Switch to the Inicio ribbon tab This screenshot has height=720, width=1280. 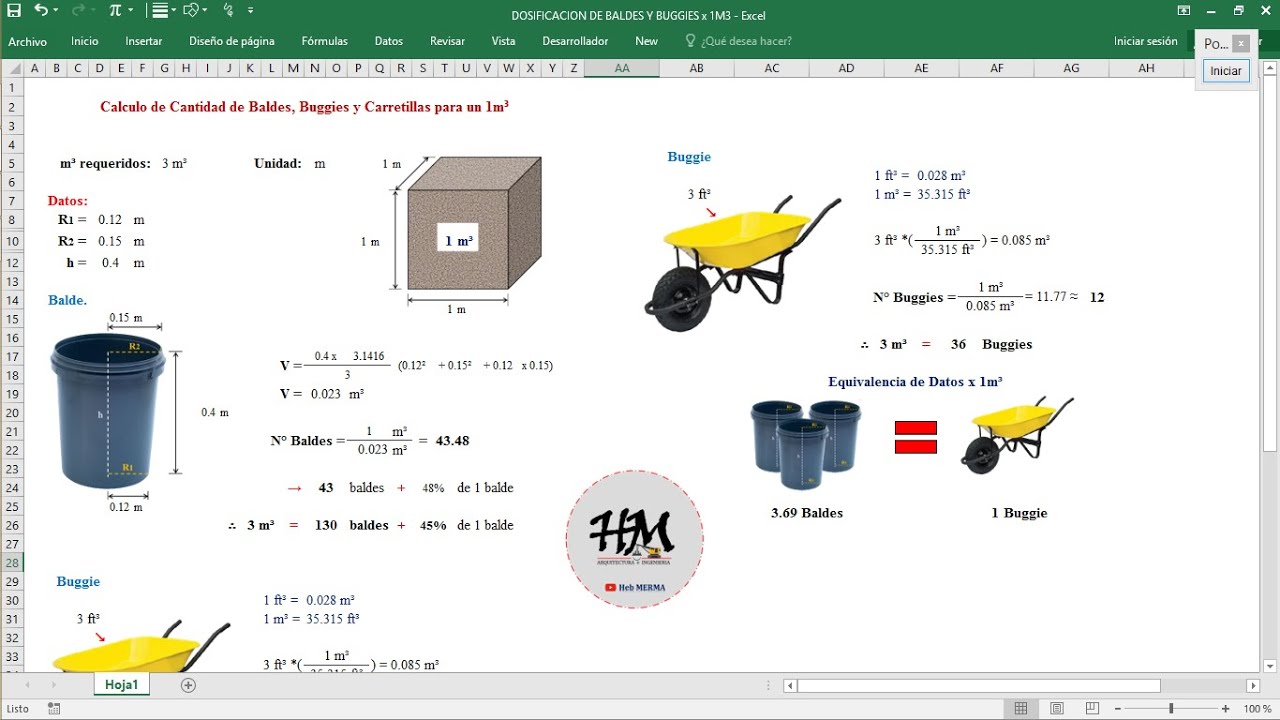coord(85,41)
